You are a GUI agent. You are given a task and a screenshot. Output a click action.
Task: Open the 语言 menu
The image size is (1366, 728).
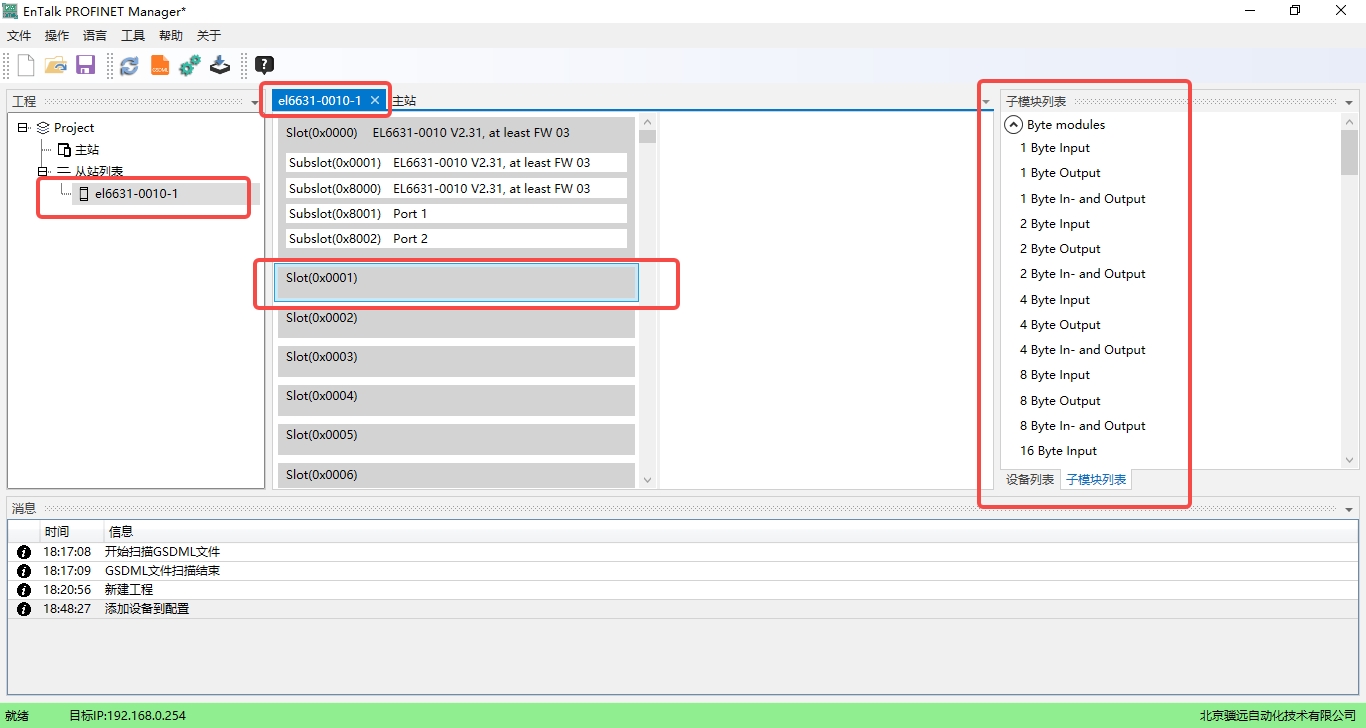[95, 36]
